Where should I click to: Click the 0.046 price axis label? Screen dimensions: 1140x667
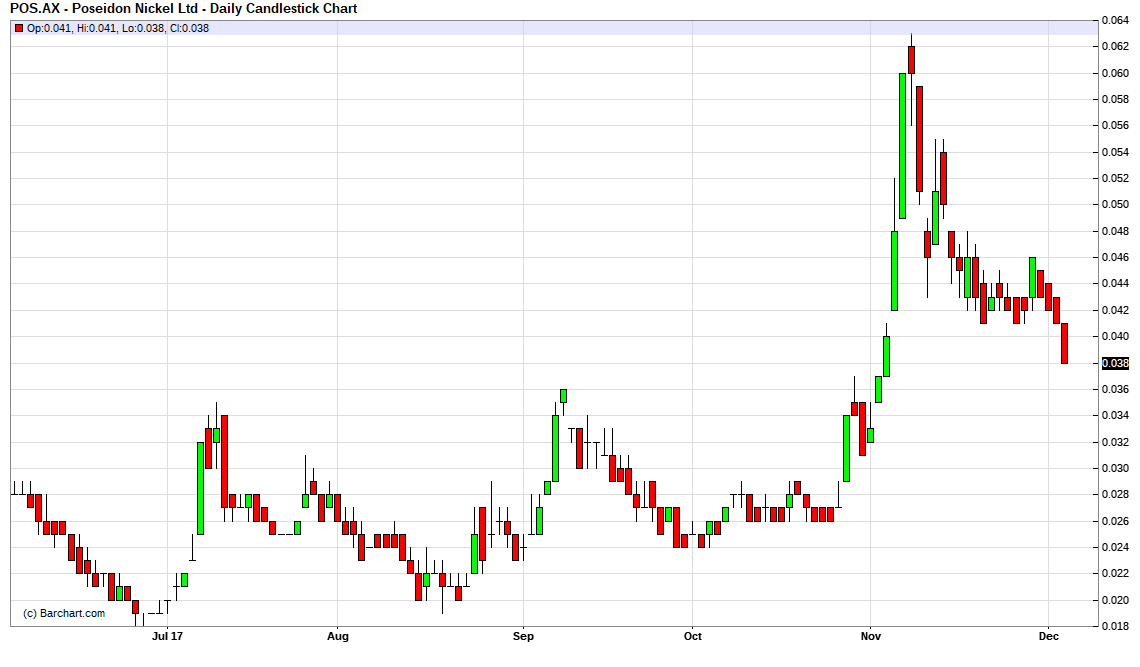pos(1115,257)
